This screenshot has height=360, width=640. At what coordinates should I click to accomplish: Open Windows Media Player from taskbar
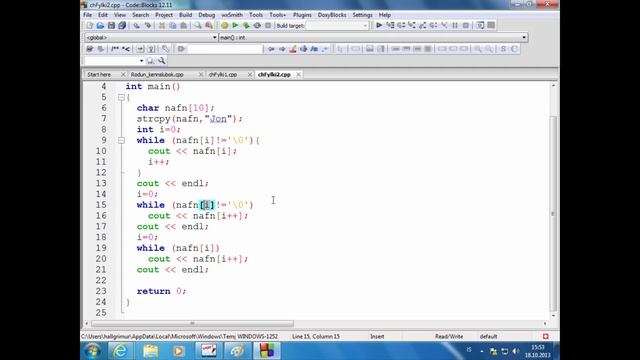coord(178,351)
